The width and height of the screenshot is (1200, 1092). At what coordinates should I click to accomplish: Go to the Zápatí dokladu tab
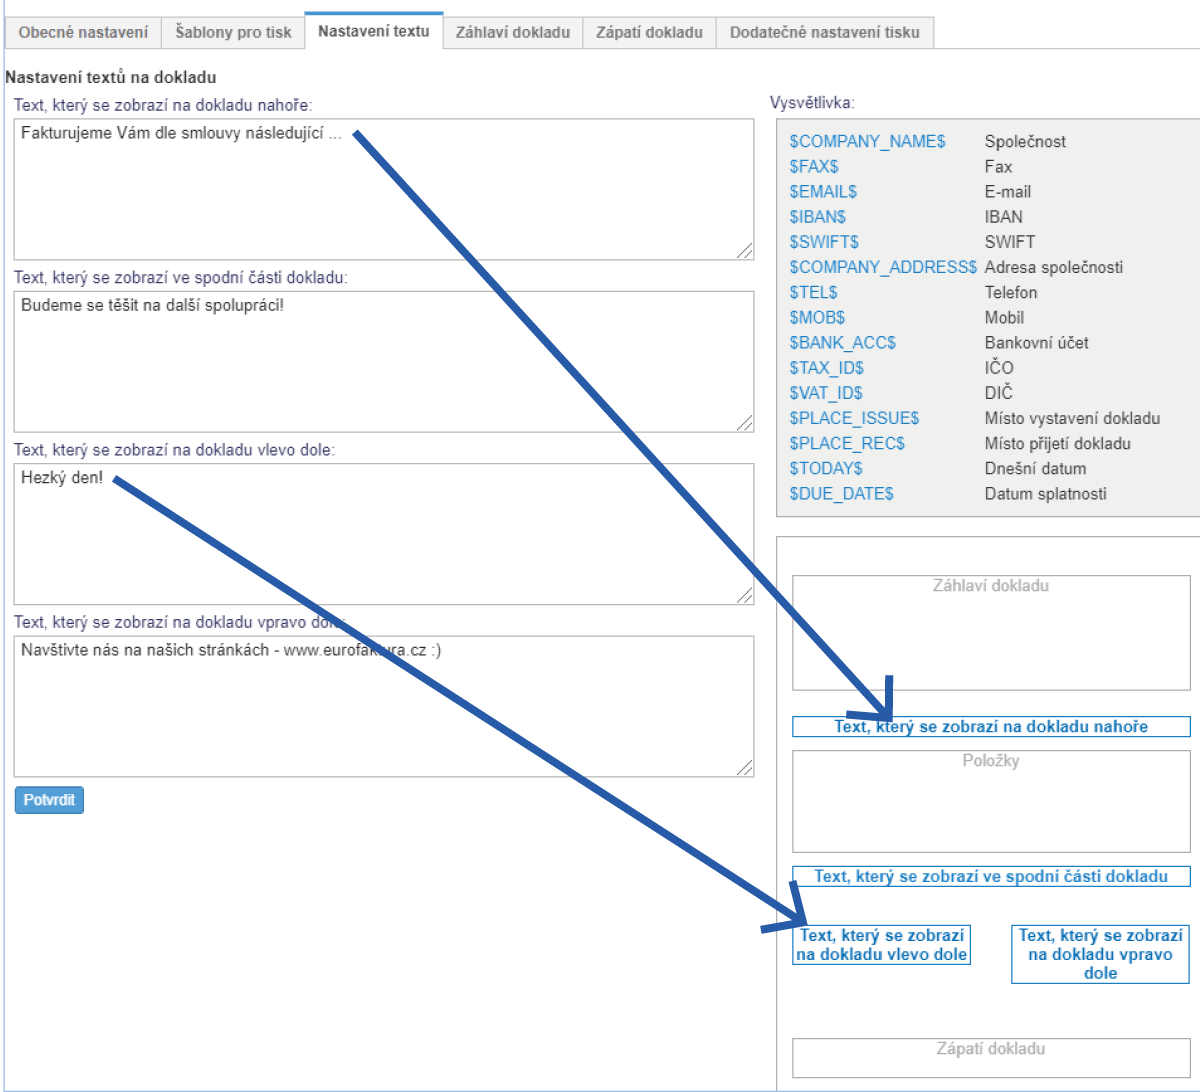pos(649,32)
